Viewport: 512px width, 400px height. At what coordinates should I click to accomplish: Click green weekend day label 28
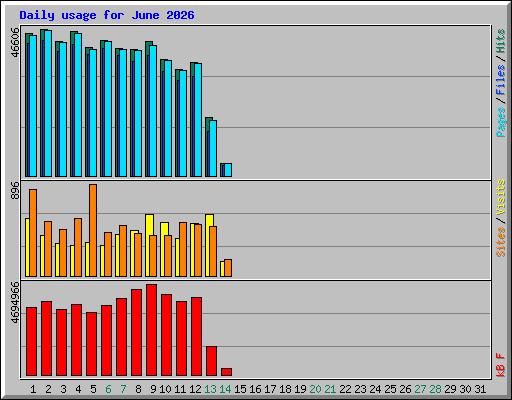point(435,389)
